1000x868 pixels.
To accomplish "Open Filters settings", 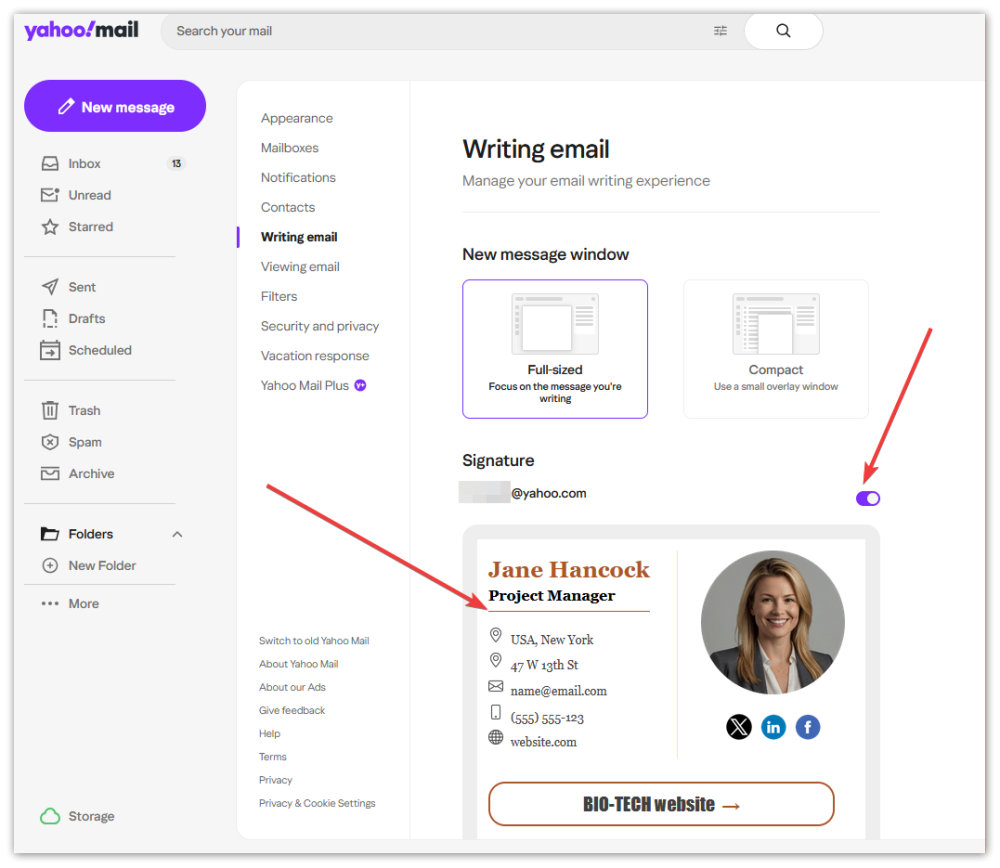I will (x=279, y=297).
